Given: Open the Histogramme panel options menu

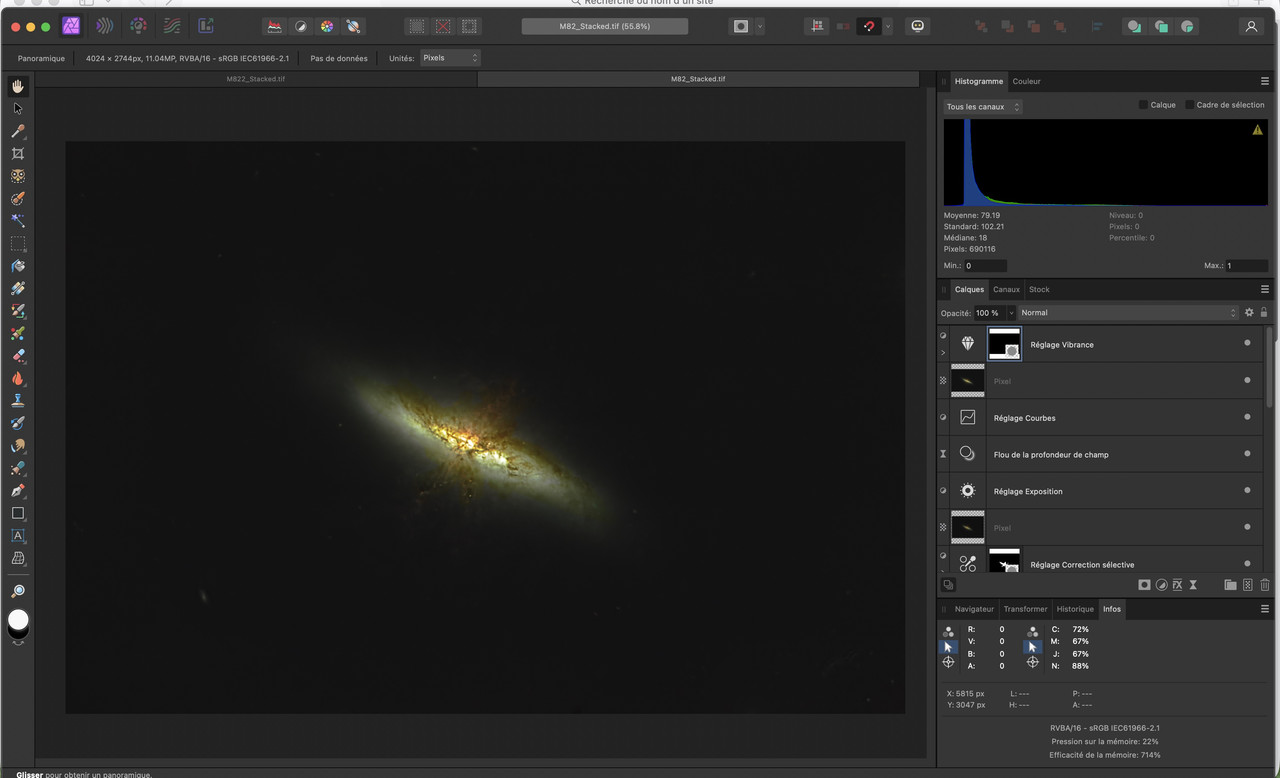Looking at the screenshot, I should pyautogui.click(x=1265, y=81).
